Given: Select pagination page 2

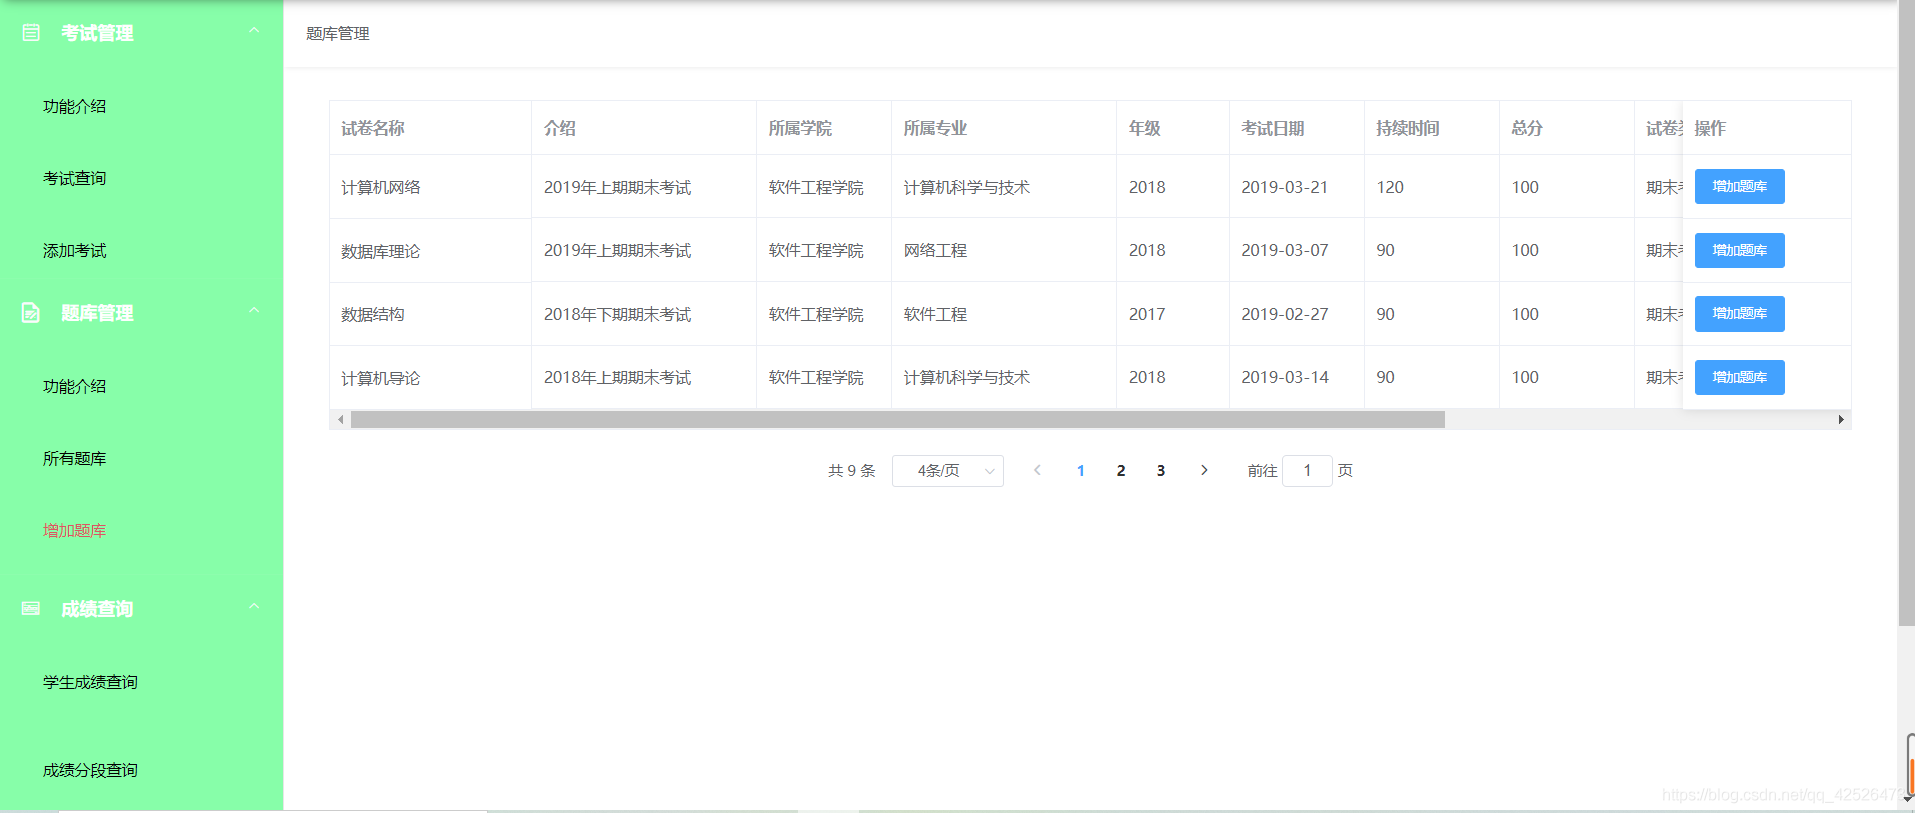Looking at the screenshot, I should click(x=1121, y=470).
